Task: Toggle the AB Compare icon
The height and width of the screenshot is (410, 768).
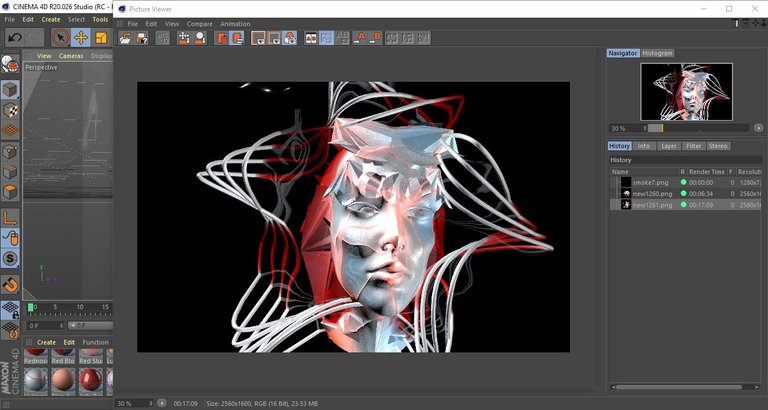Action: 311,38
